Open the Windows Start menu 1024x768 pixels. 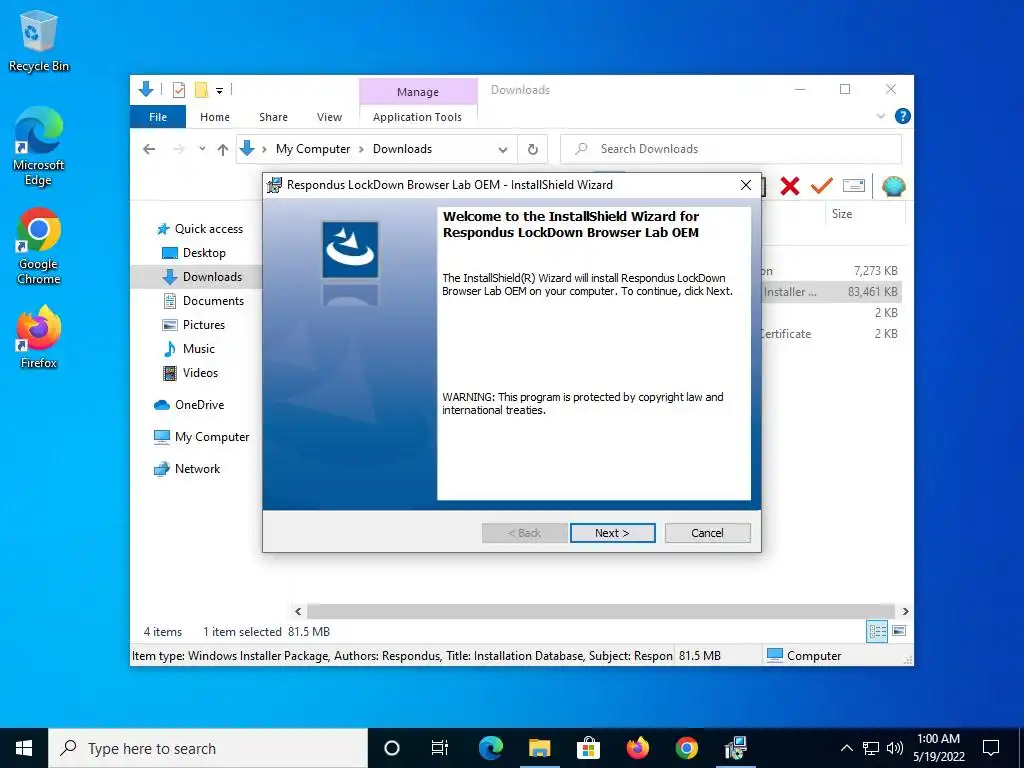[x=24, y=748]
